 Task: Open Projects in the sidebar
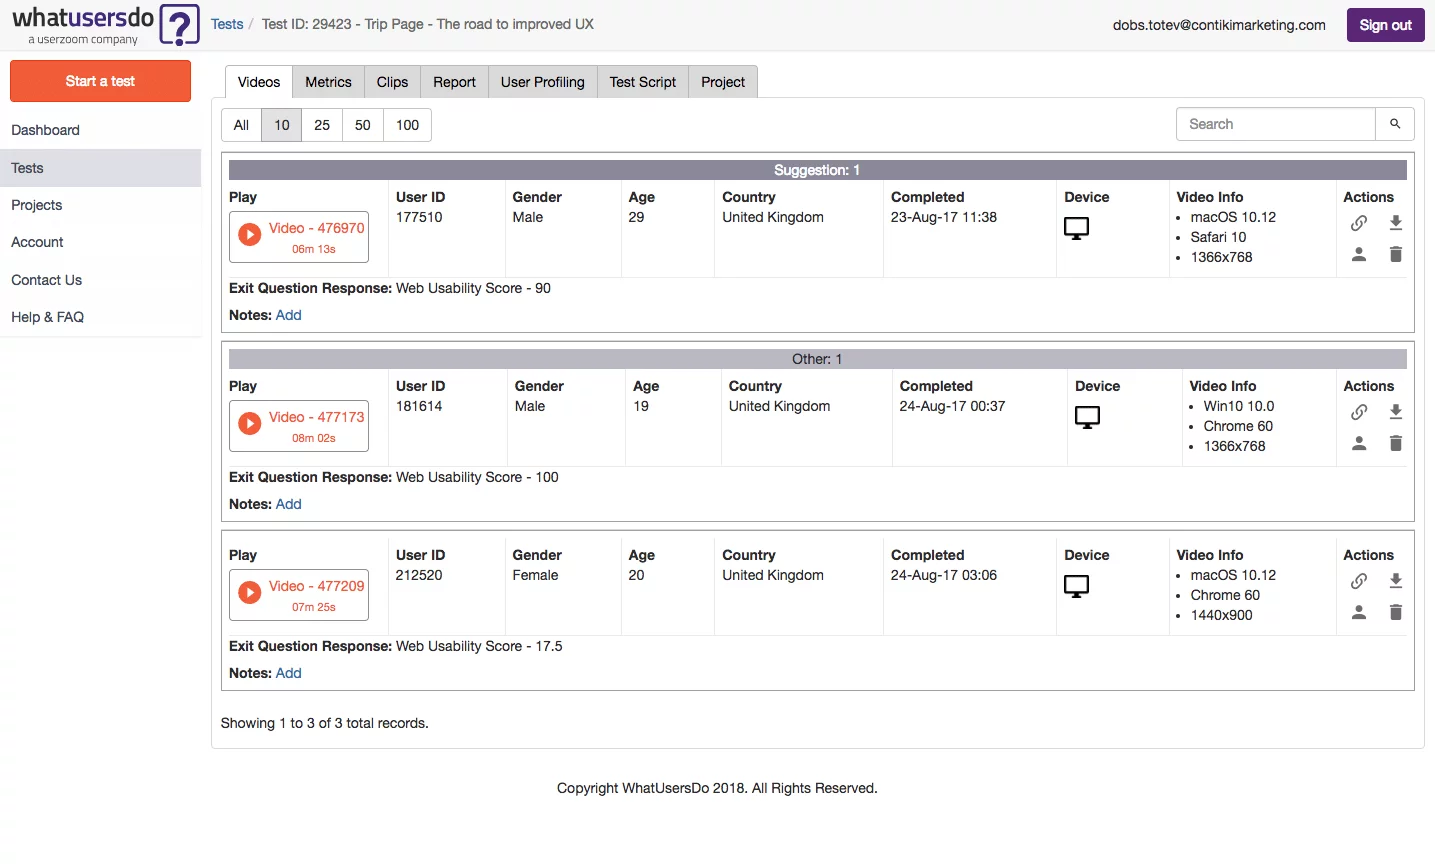pos(100,205)
